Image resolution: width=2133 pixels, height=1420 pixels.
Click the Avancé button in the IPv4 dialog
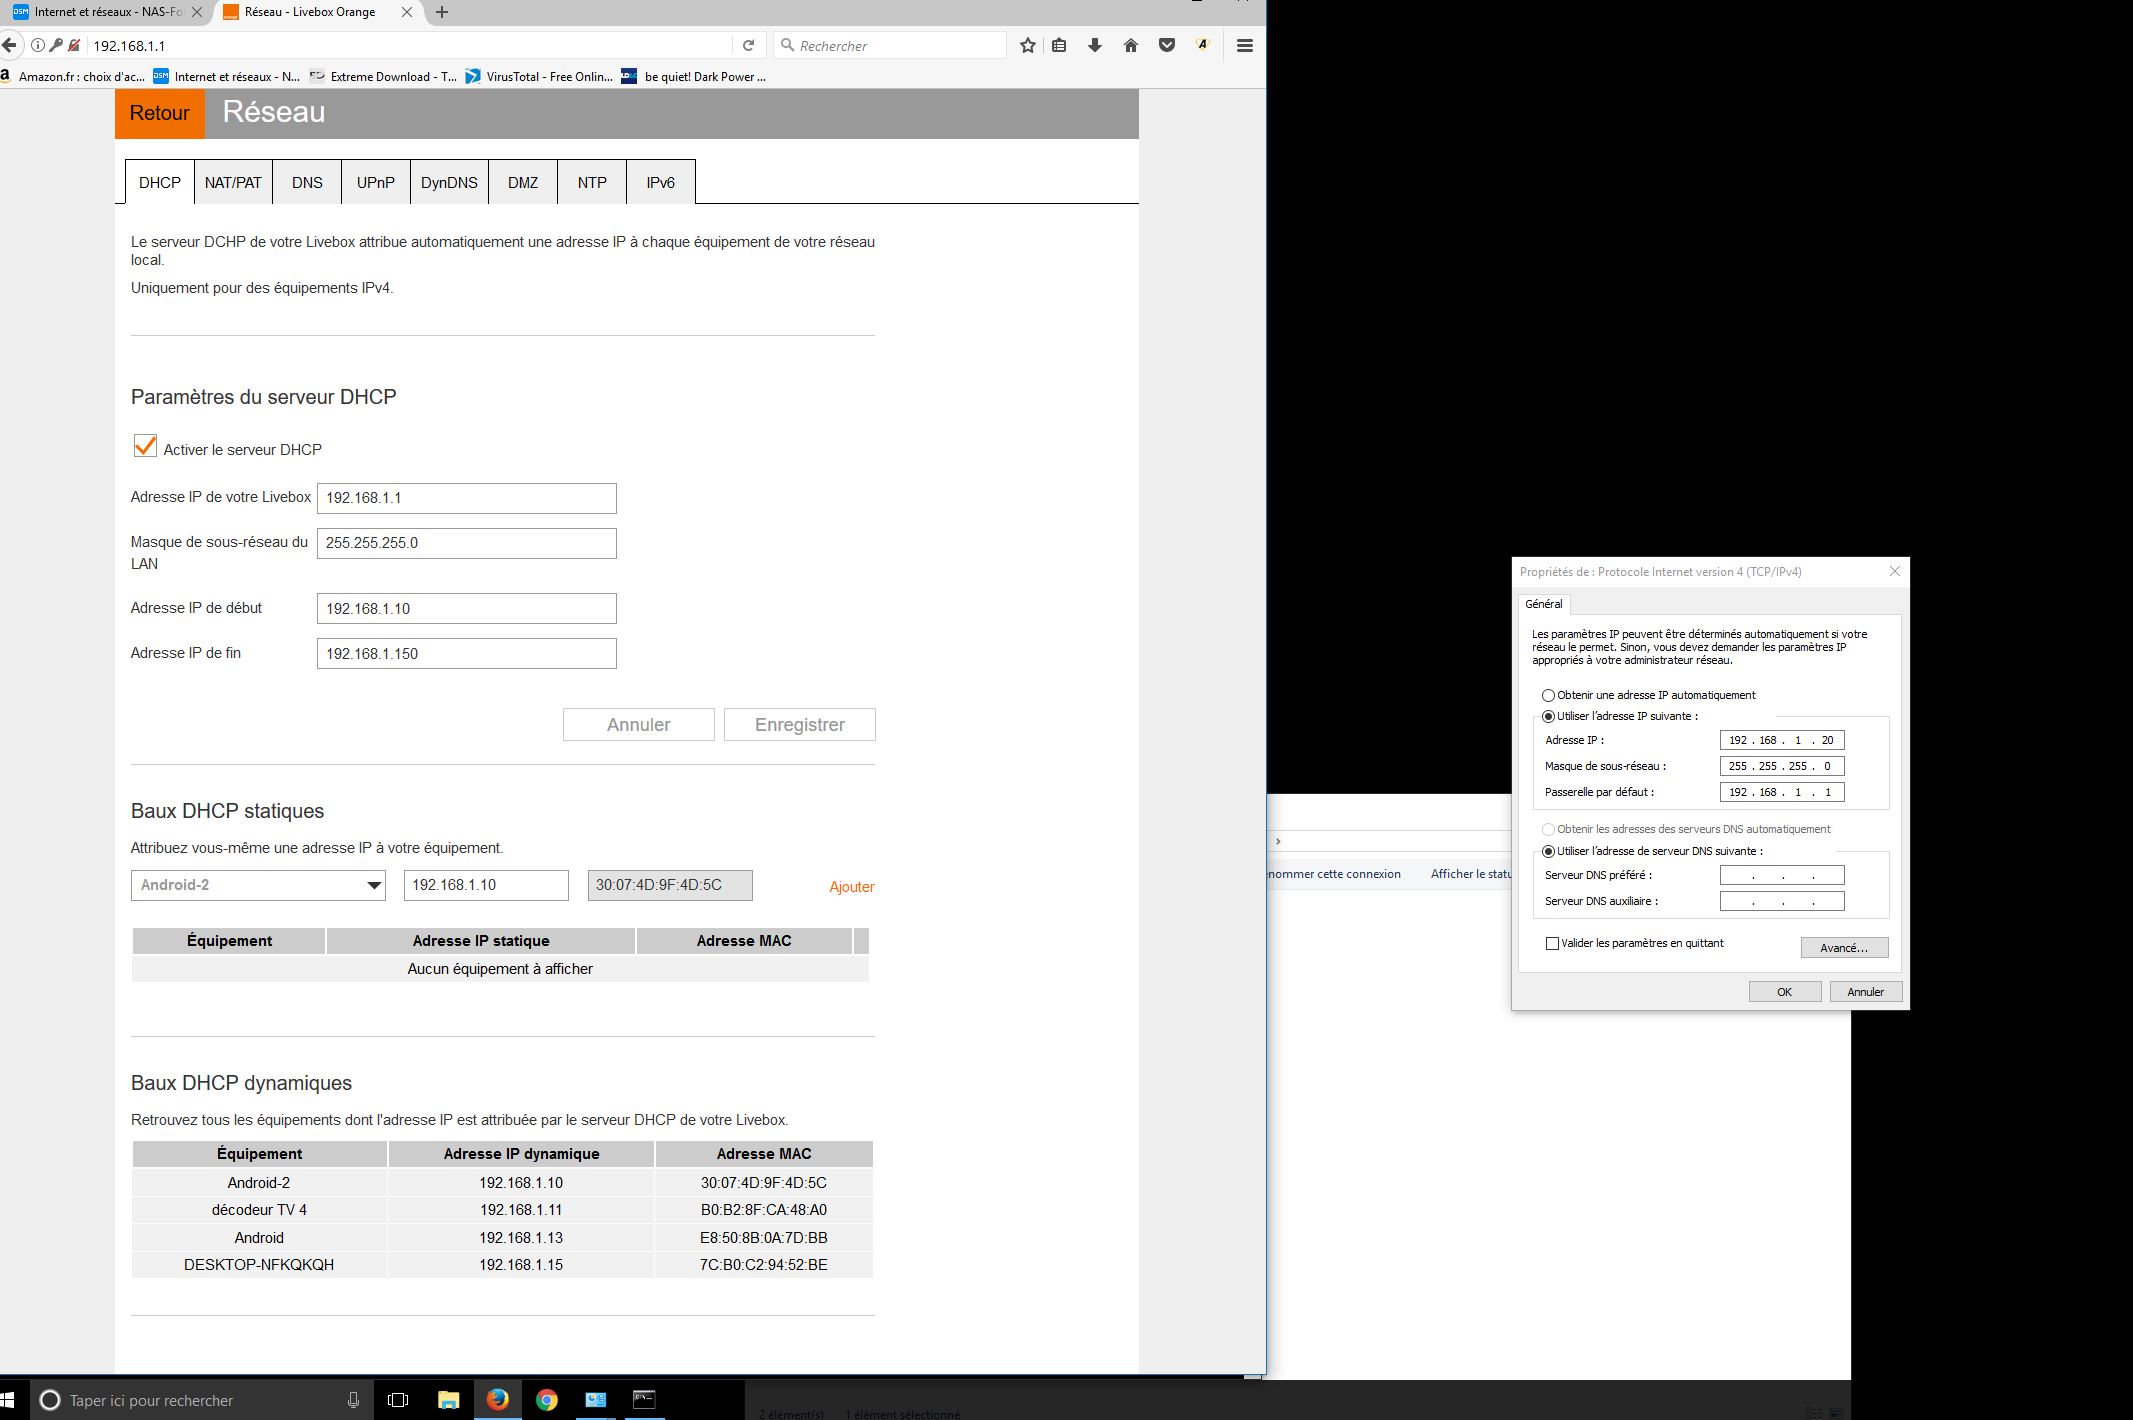click(x=1843, y=948)
